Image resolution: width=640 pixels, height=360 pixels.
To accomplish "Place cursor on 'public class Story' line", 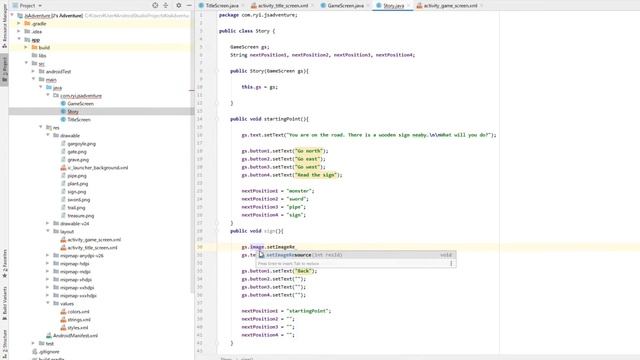I will coord(247,31).
